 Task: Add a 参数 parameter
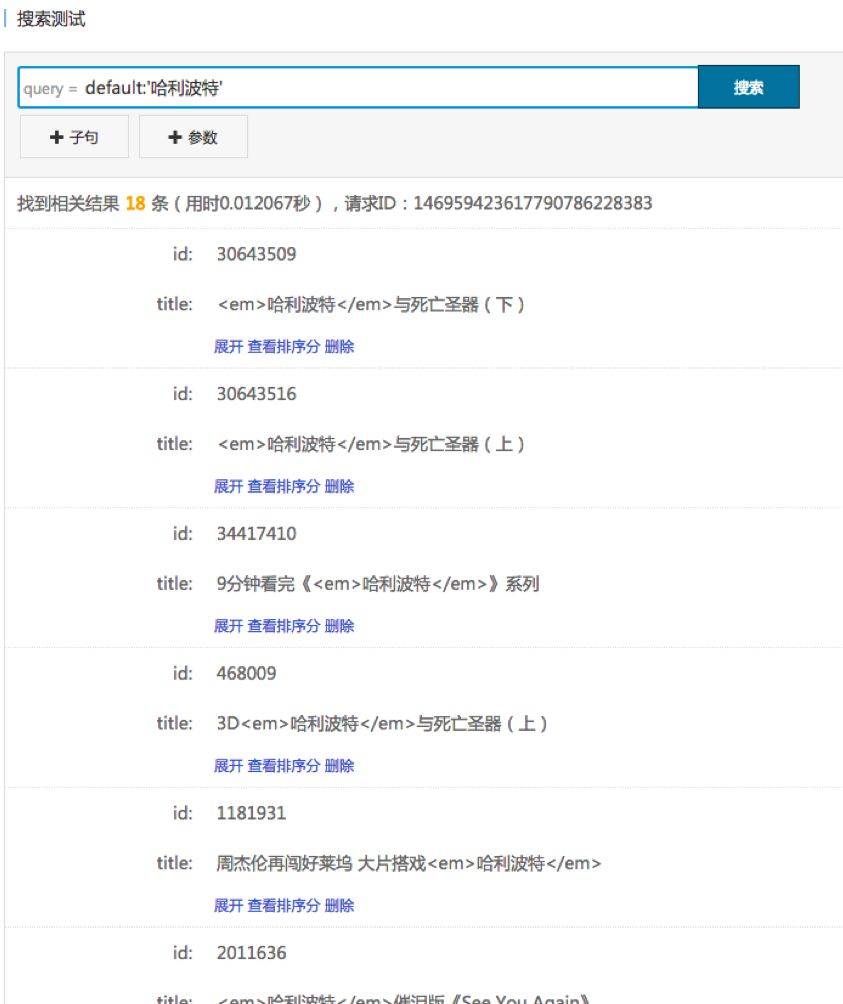pos(193,137)
